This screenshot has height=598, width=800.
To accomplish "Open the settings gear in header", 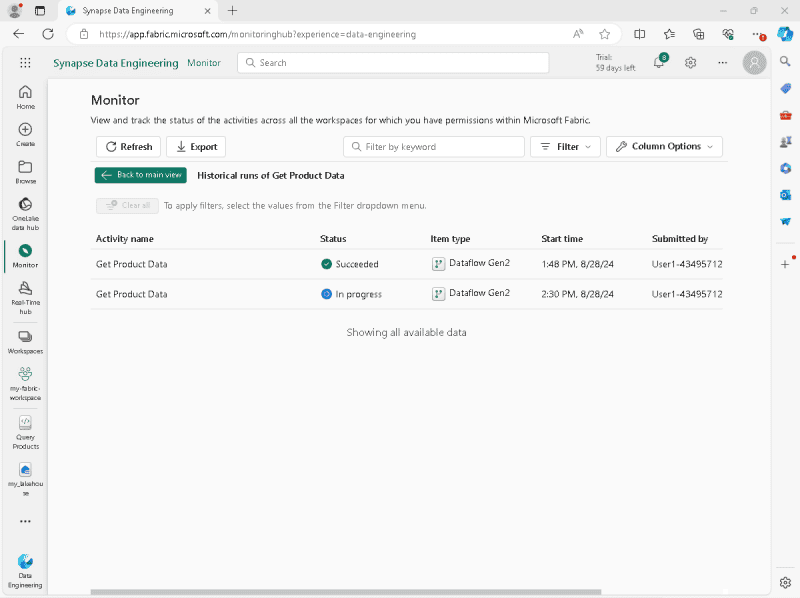I will point(690,63).
